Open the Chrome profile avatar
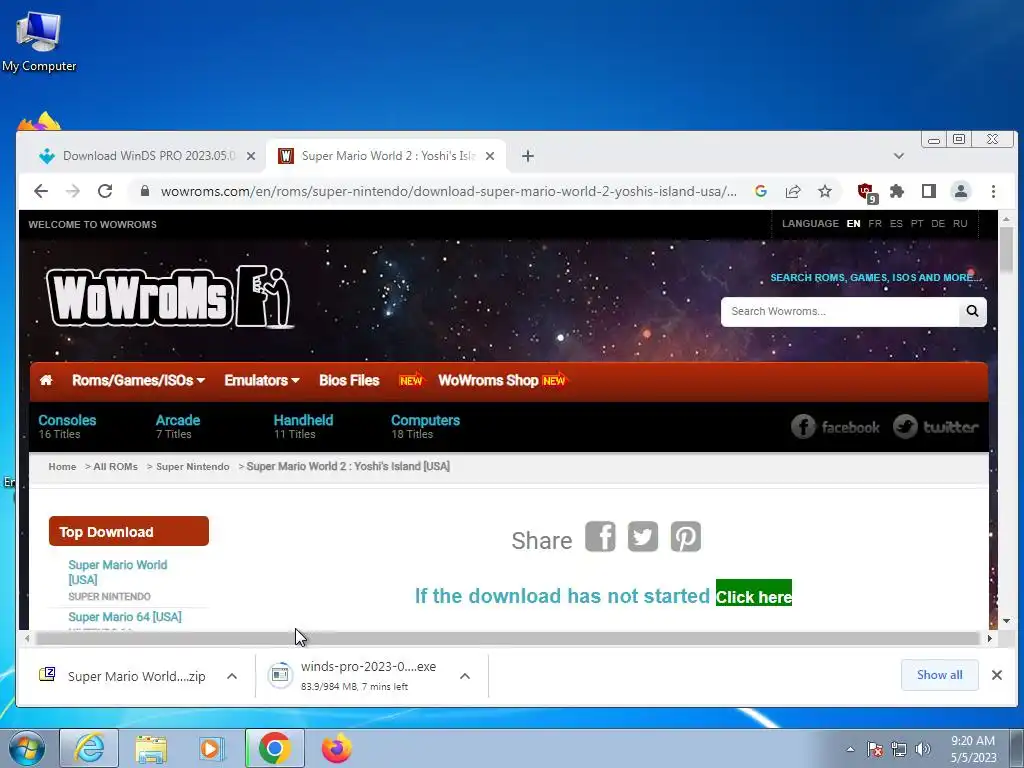 961,191
